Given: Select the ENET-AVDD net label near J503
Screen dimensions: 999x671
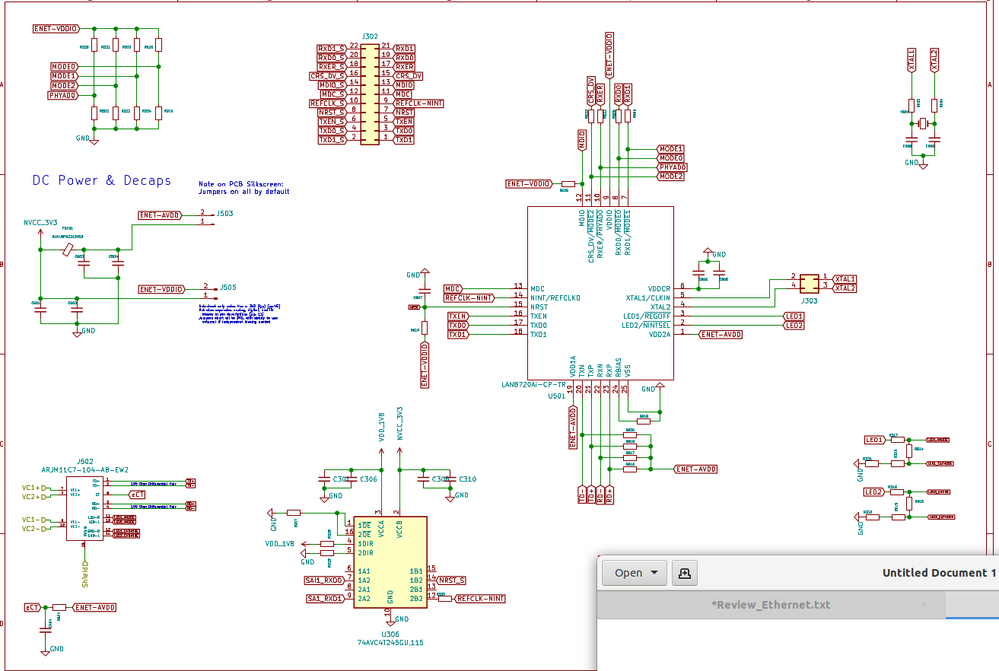Looking at the screenshot, I should coord(161,214).
